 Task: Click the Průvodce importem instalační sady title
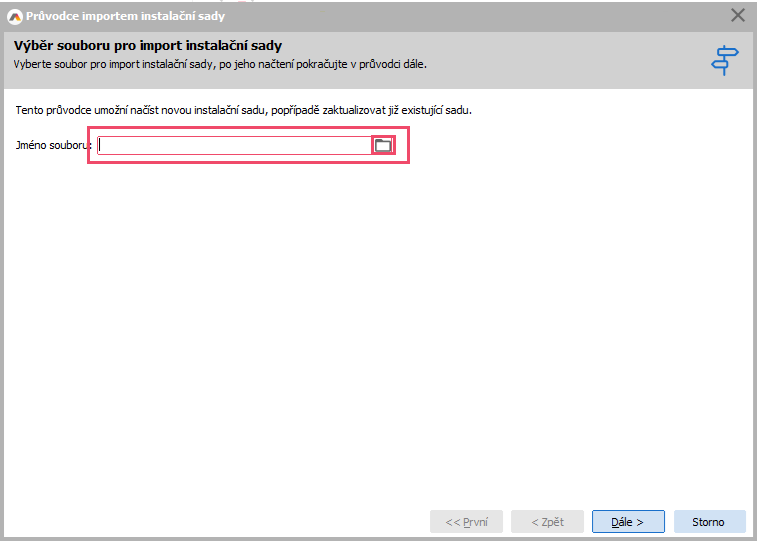click(118, 15)
